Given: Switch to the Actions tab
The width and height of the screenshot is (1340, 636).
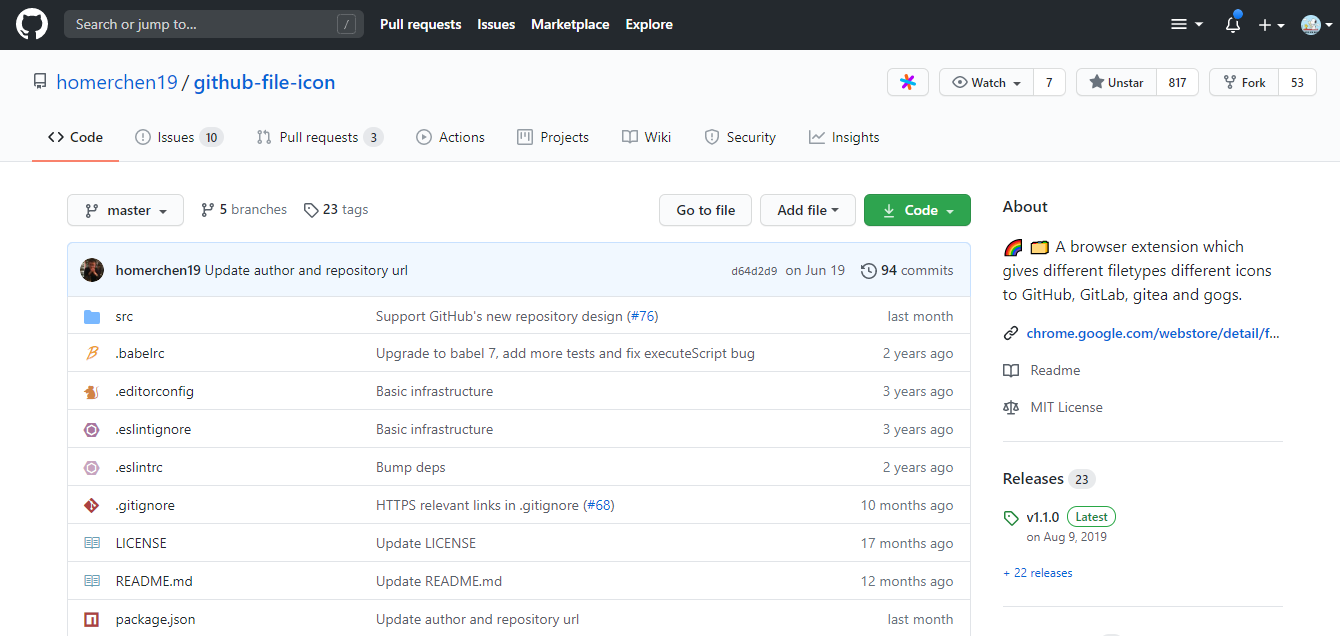Looking at the screenshot, I should click(450, 137).
